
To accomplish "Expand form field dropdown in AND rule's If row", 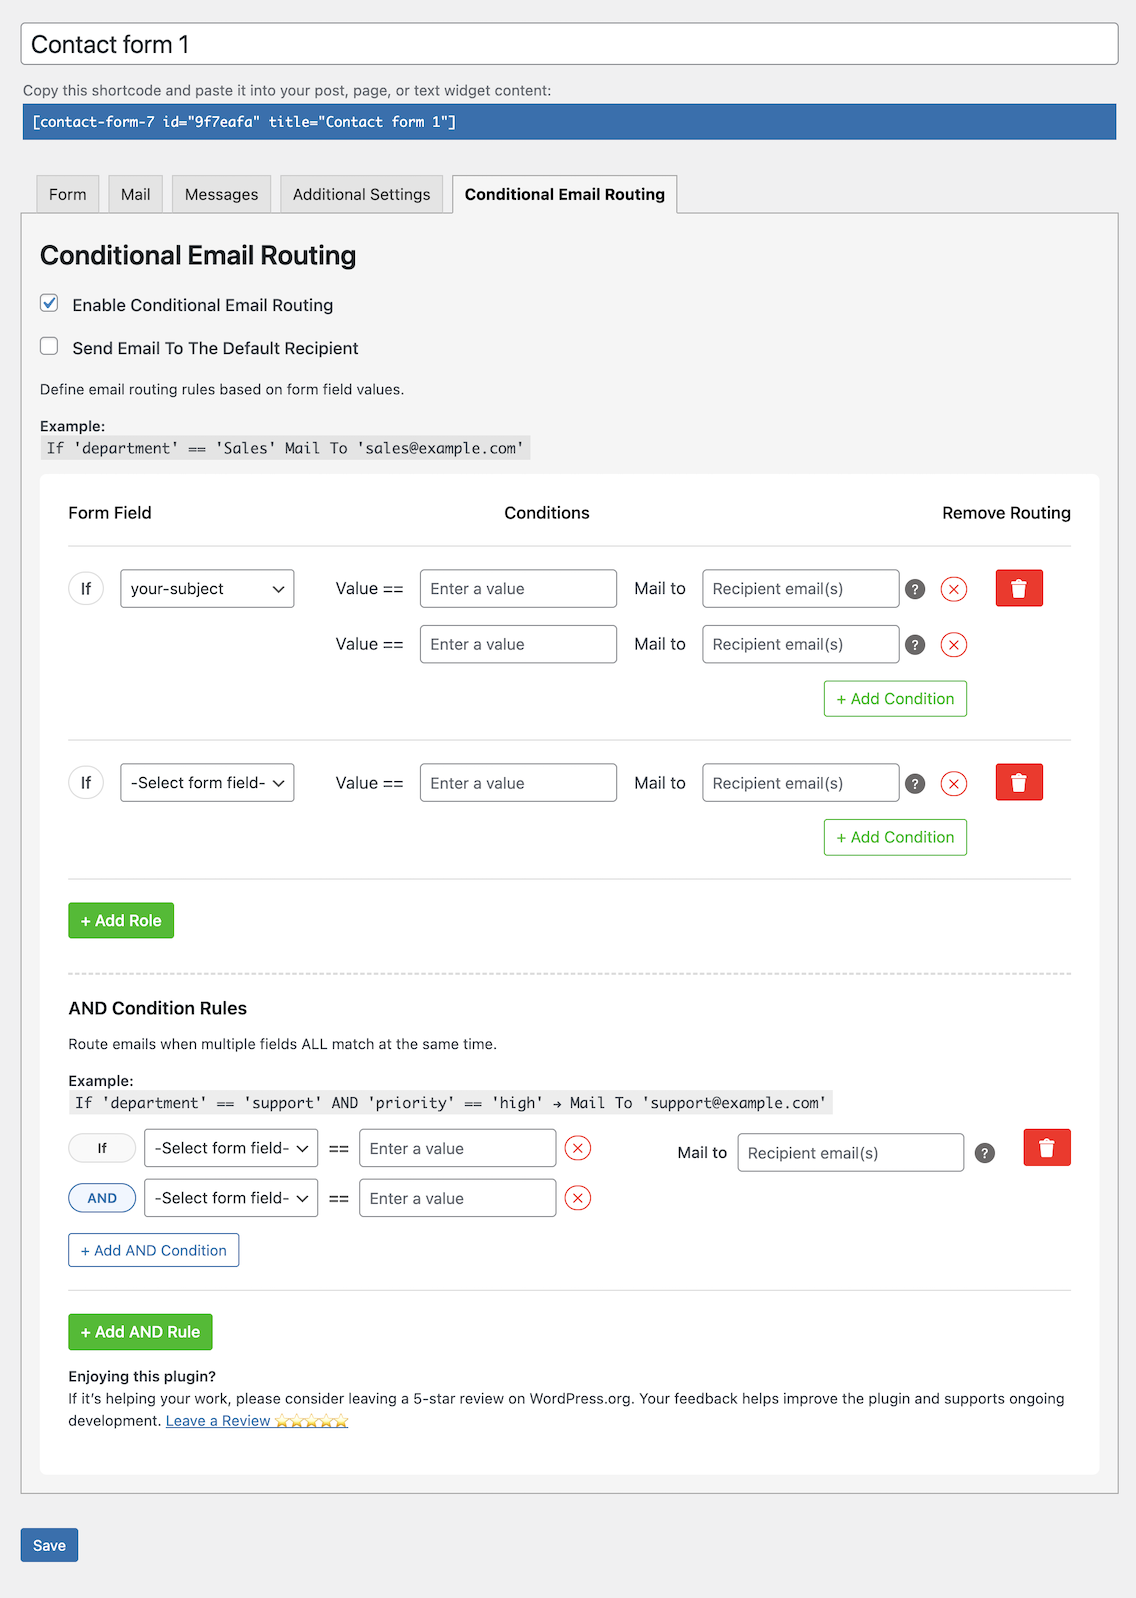I will 231,1148.
